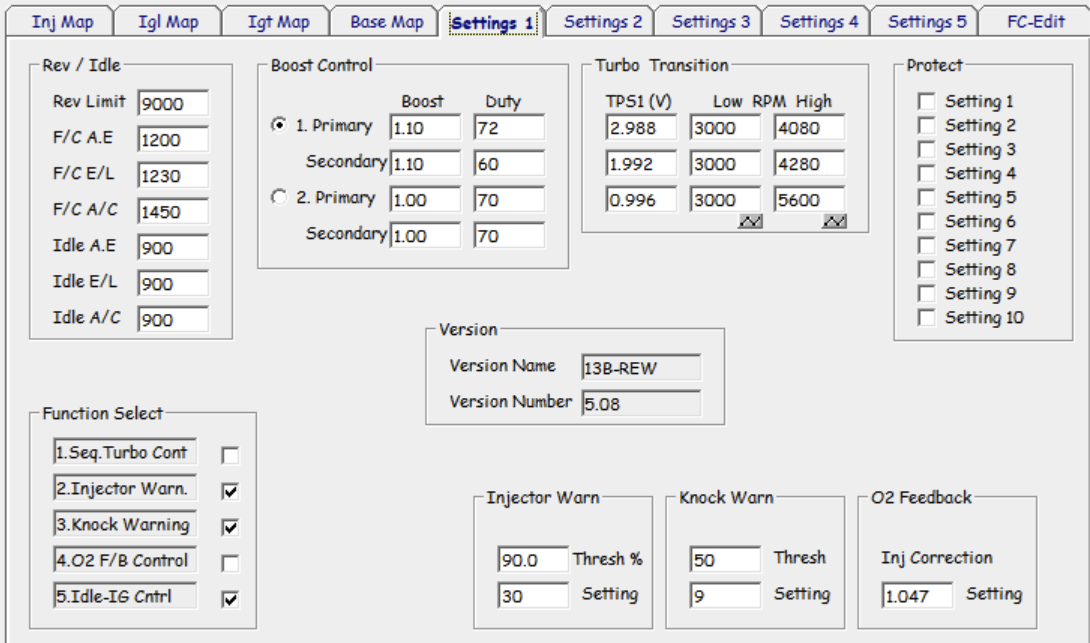The image size is (1090, 643).
Task: Click the graph icon under Low RPM column
Action: pos(750,221)
